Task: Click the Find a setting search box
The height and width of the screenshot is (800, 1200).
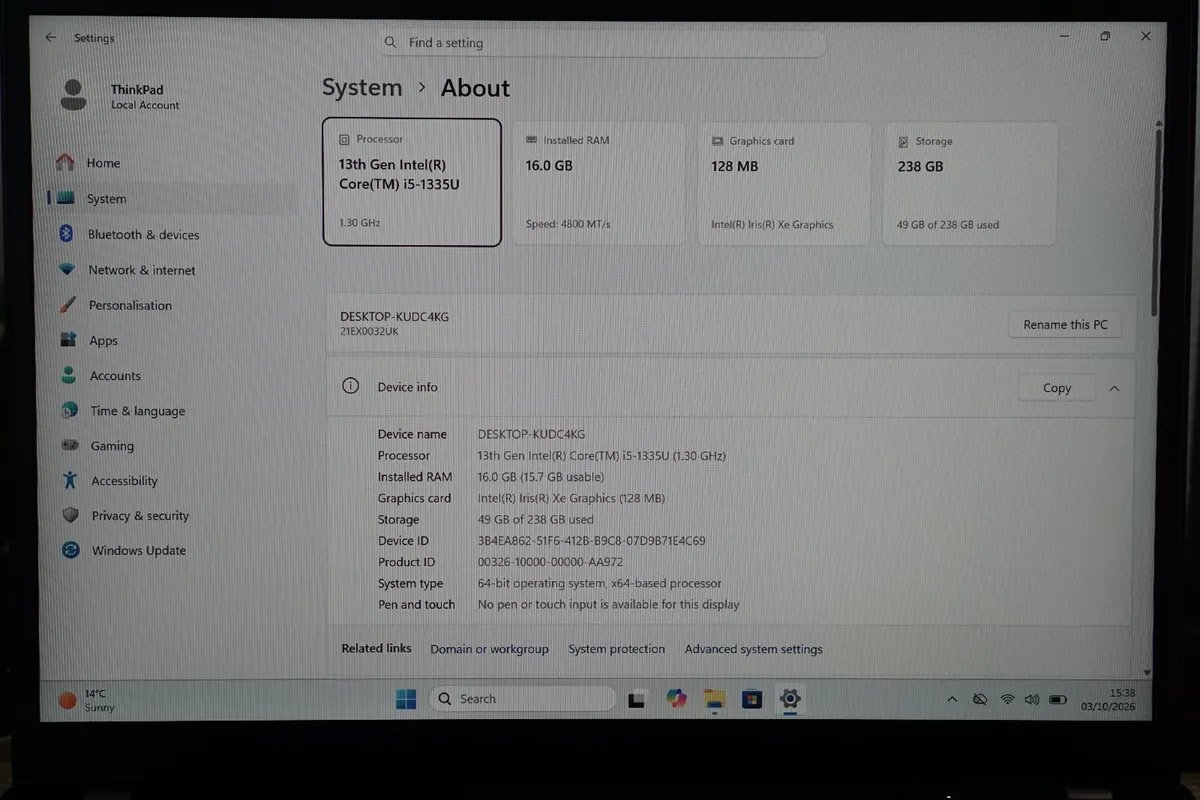Action: click(602, 43)
